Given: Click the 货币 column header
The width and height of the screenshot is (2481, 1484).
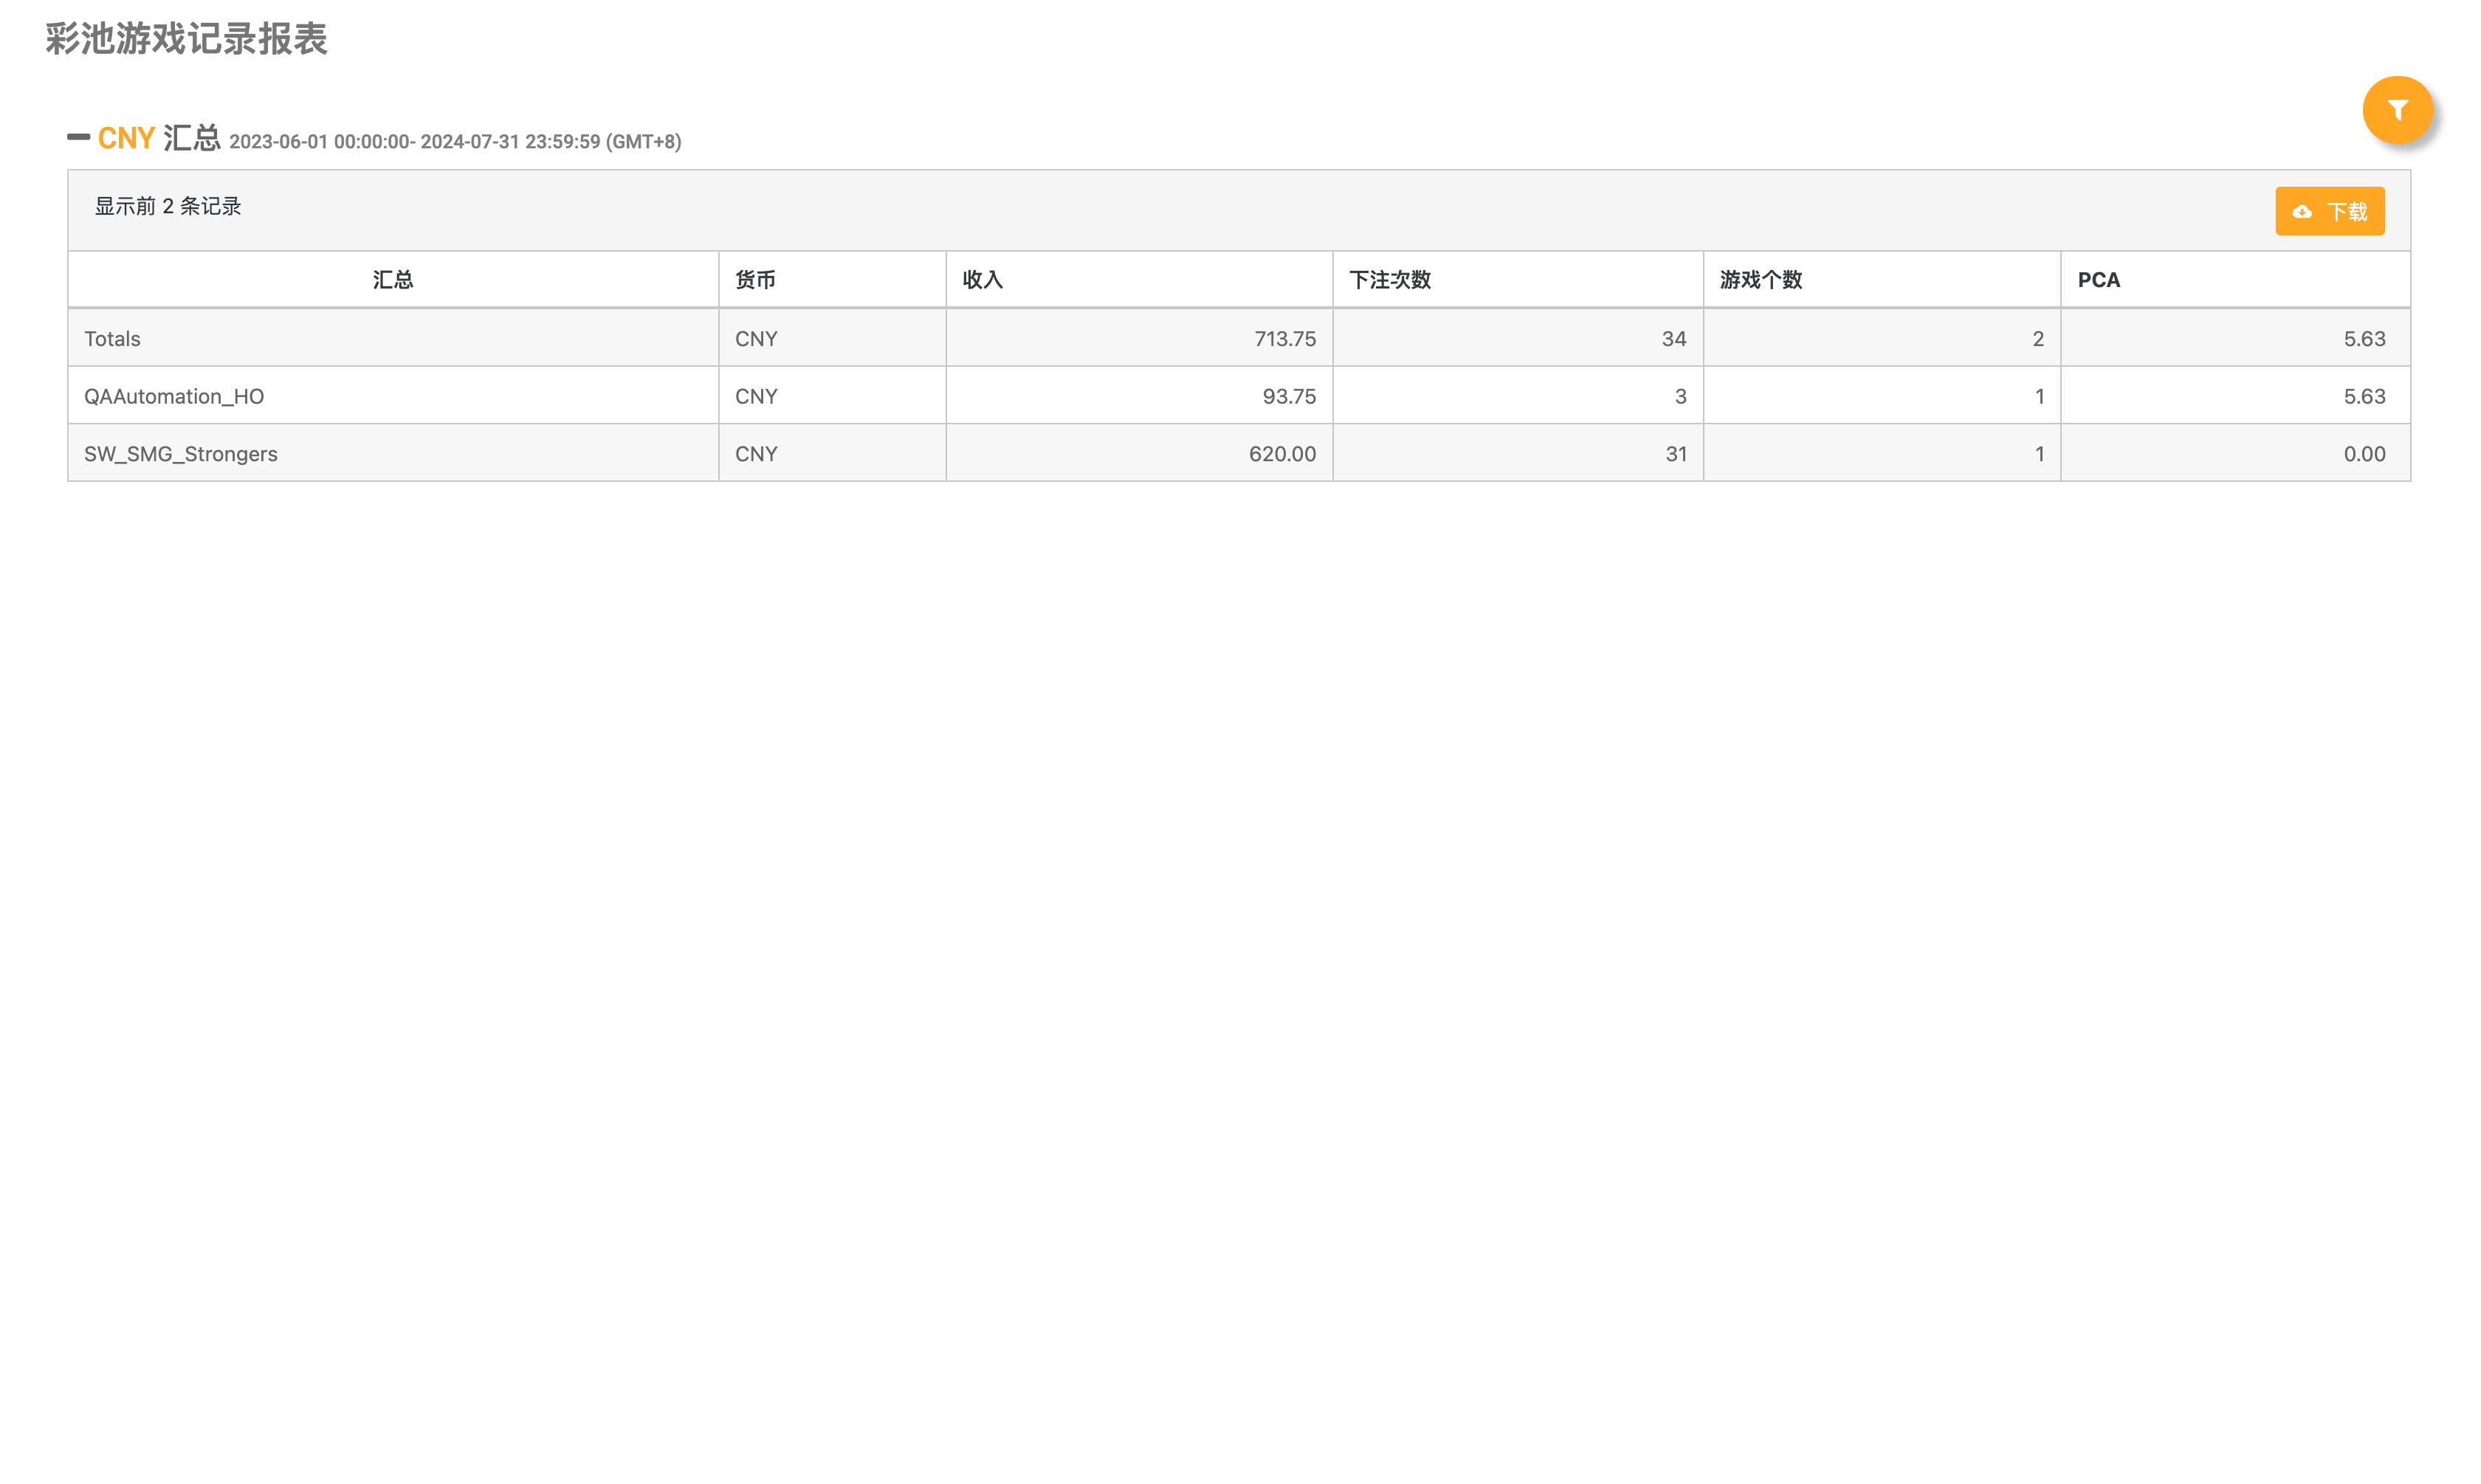Looking at the screenshot, I should pos(755,280).
